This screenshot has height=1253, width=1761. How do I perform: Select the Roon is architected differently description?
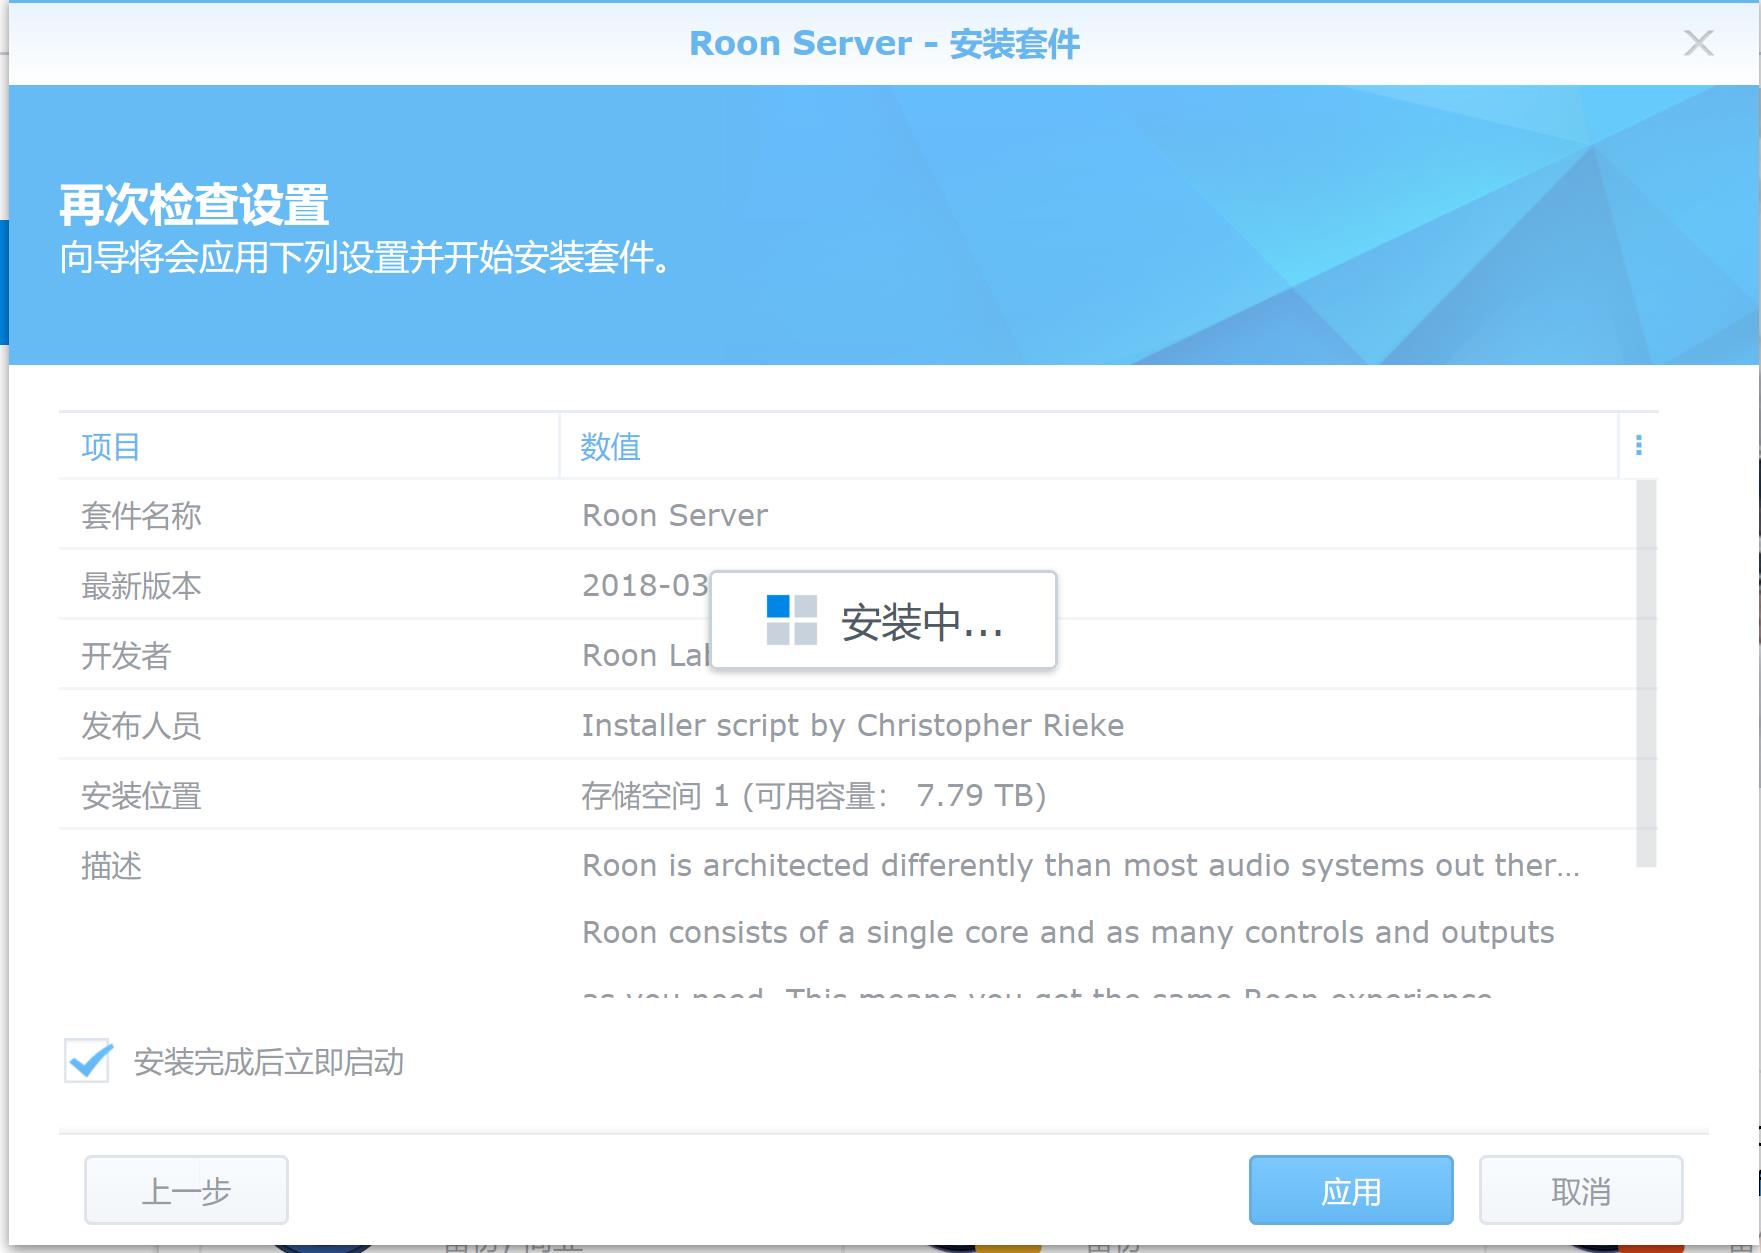pos(1081,865)
